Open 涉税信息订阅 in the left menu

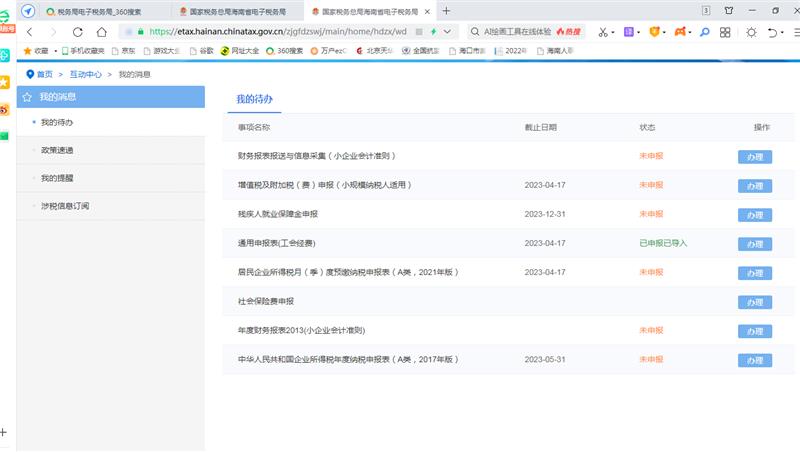(65, 205)
